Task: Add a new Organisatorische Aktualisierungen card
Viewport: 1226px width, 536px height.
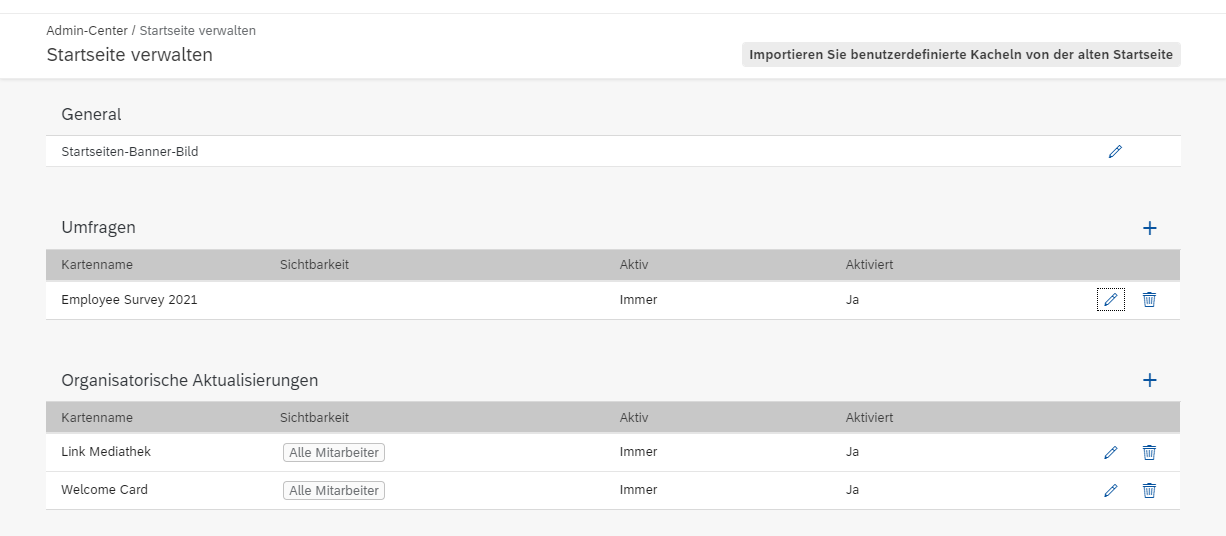Action: click(x=1149, y=380)
